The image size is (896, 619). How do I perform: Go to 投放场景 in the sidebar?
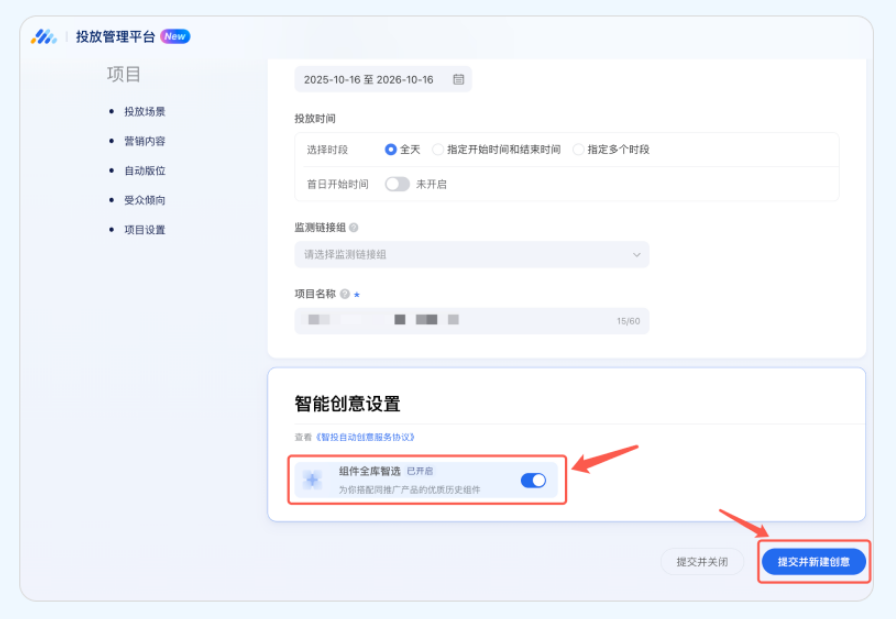[x=144, y=112]
